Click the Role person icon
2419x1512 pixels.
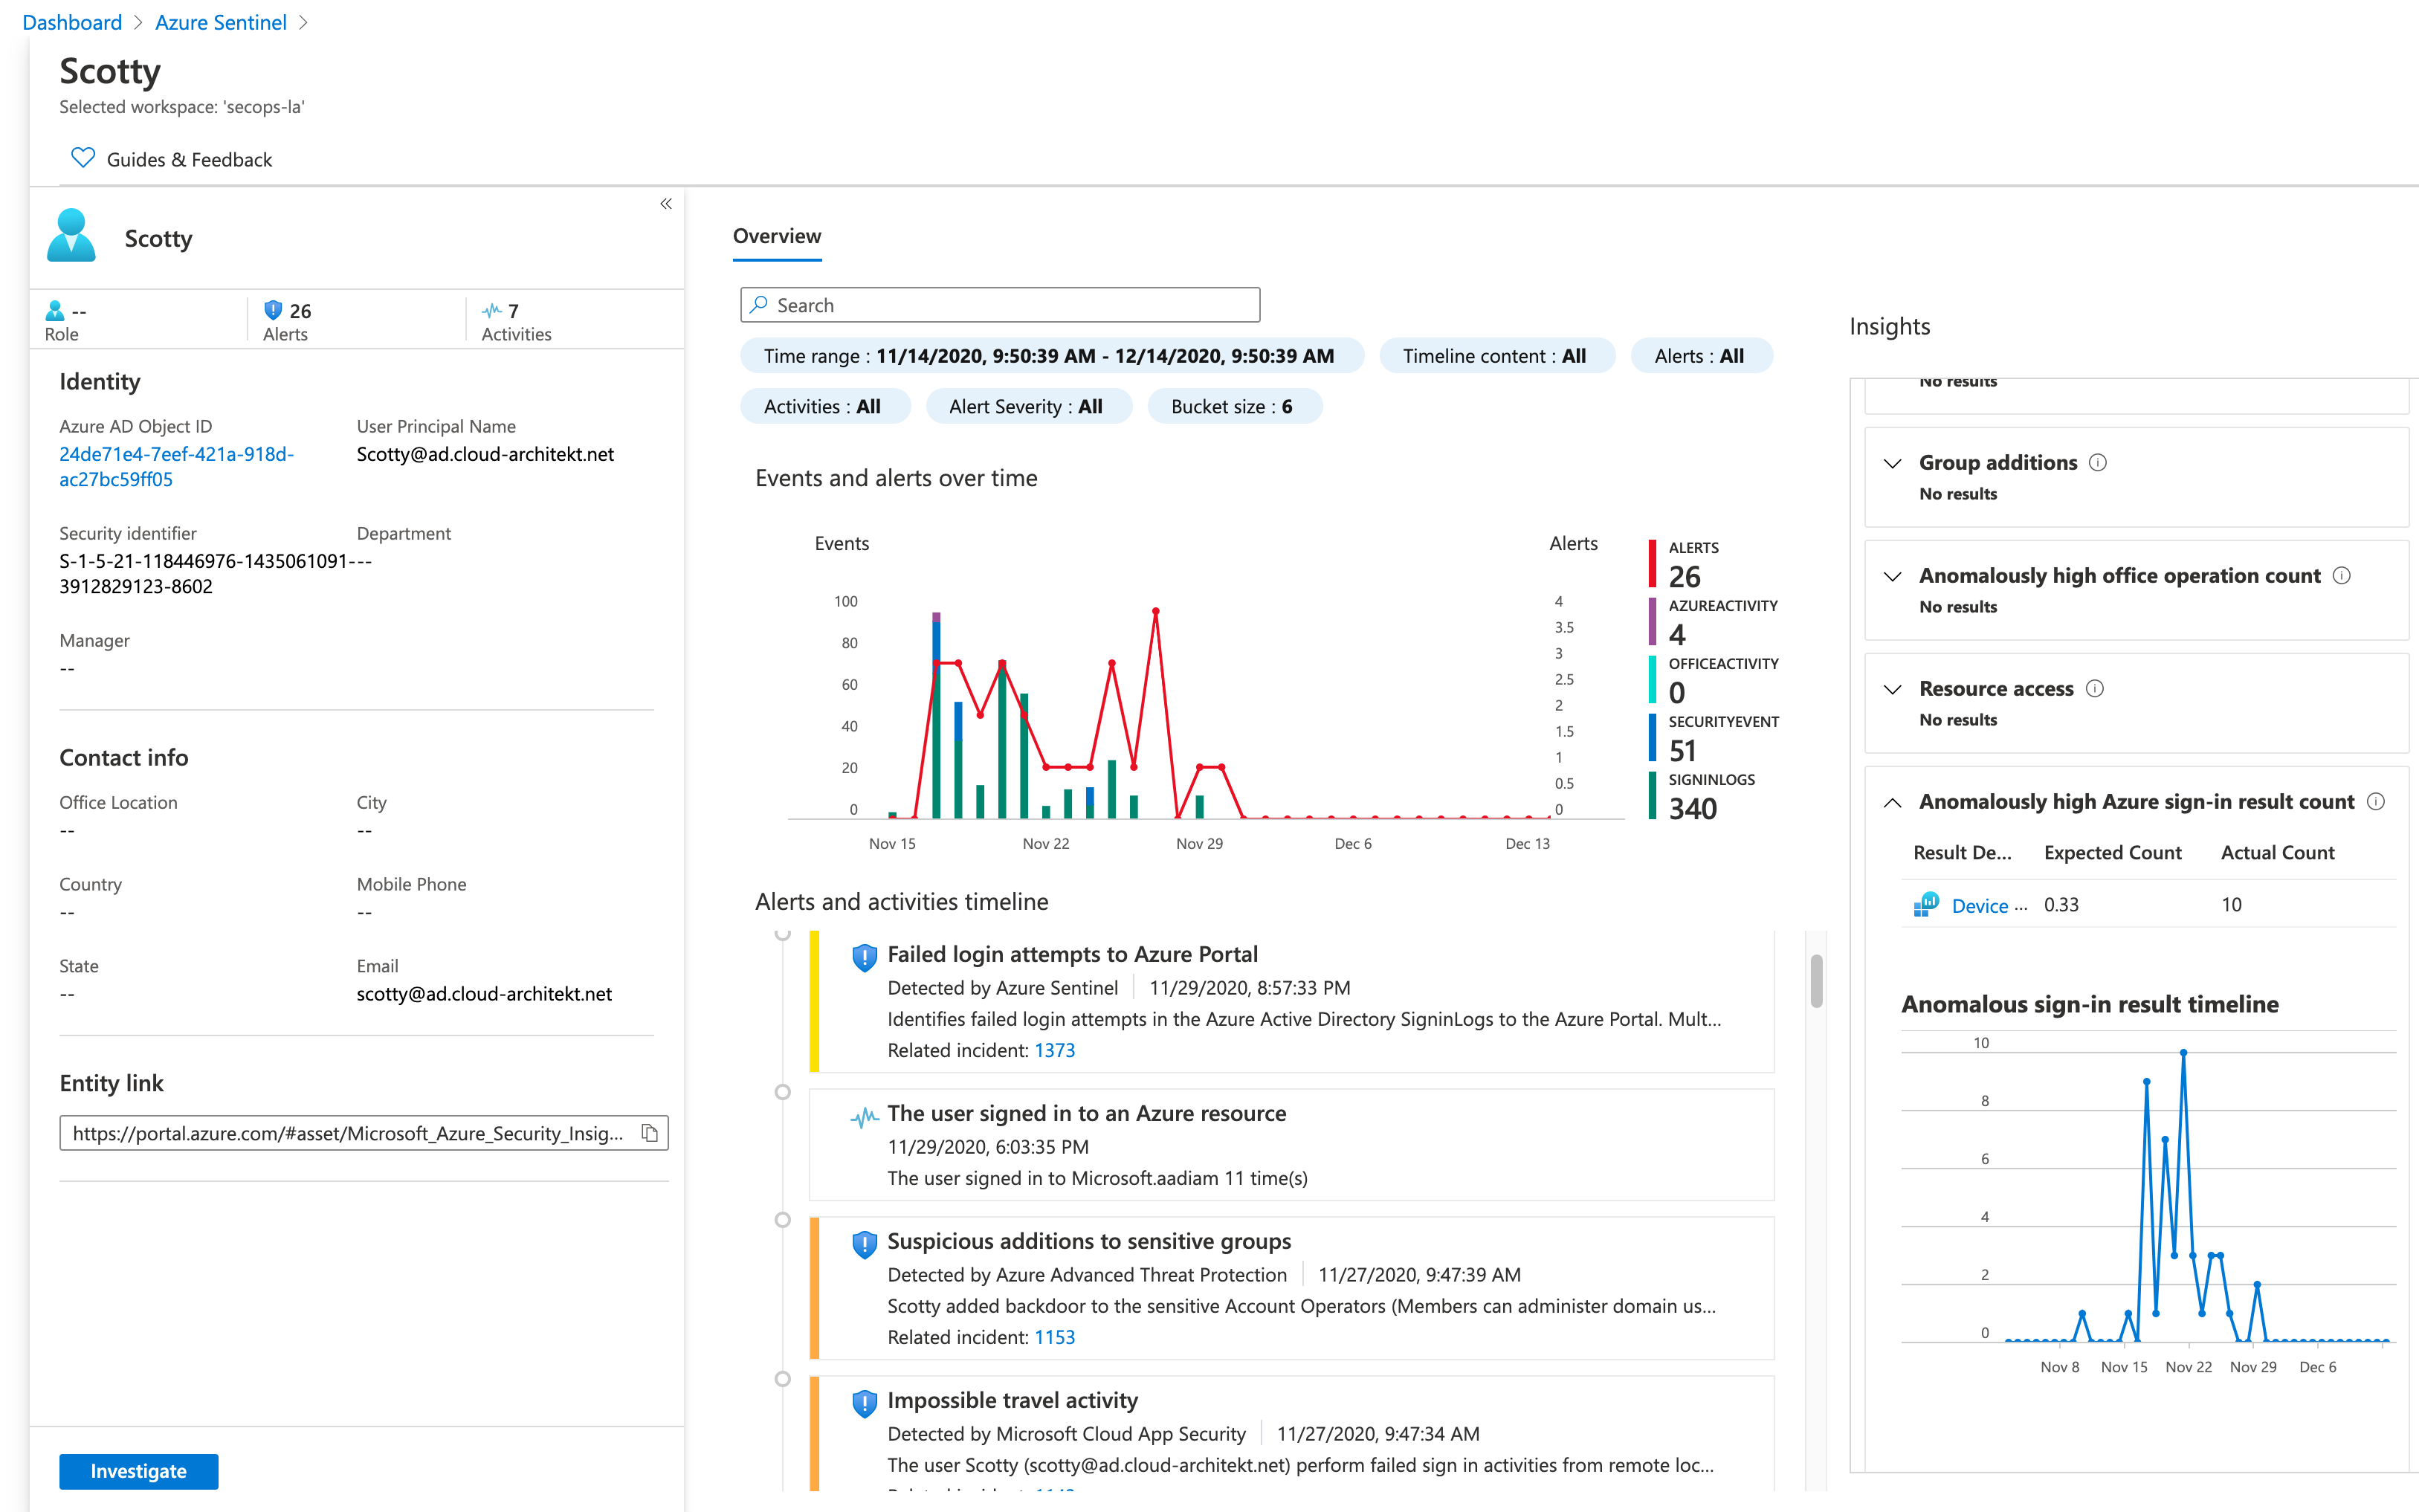(55, 311)
